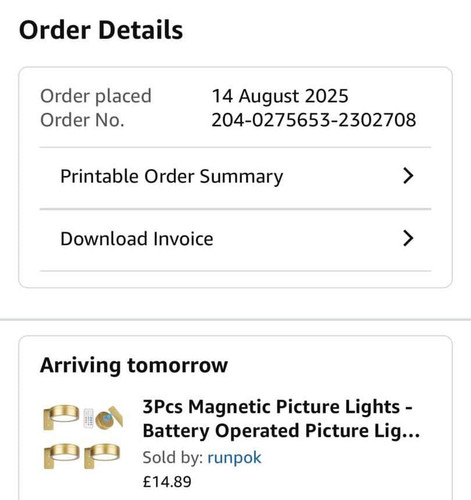Select the Download Invoice row
The height and width of the screenshot is (500, 471).
235,239
